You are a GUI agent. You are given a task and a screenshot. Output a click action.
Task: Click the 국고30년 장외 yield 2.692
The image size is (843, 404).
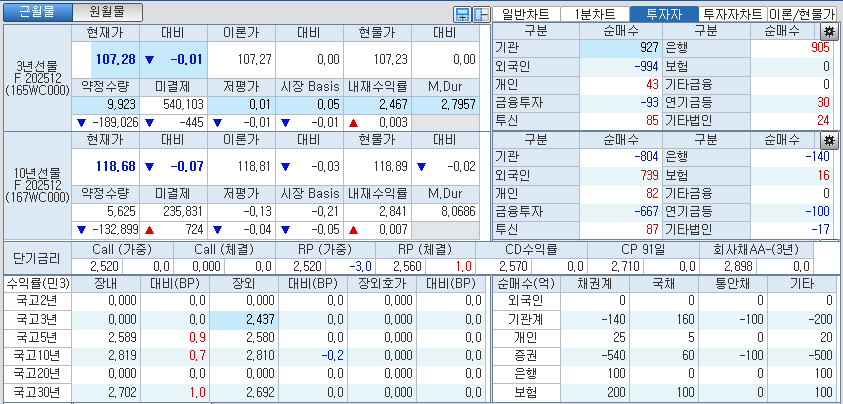pyautogui.click(x=260, y=392)
